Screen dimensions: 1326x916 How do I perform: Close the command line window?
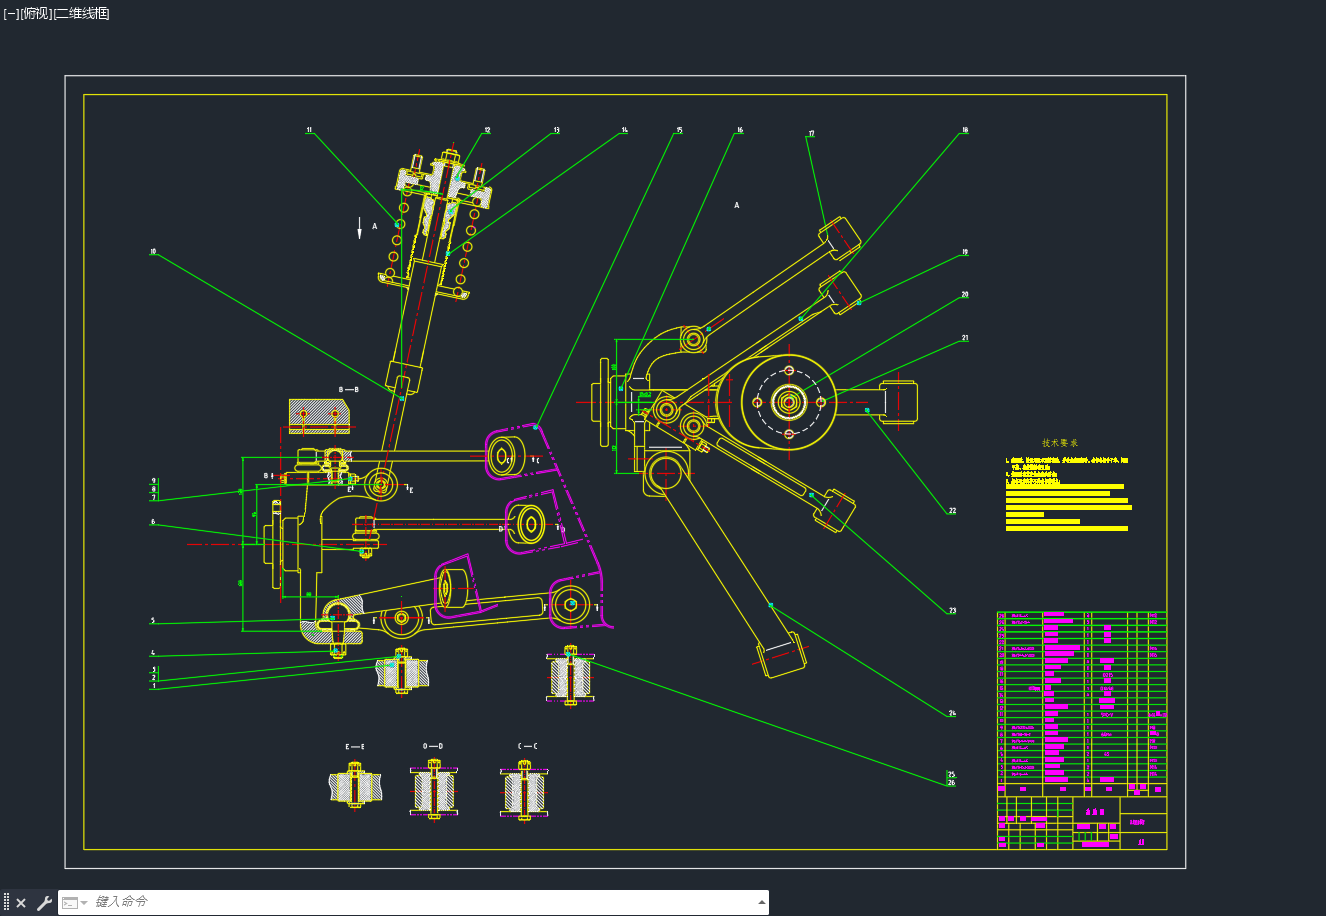pyautogui.click(x=21, y=903)
